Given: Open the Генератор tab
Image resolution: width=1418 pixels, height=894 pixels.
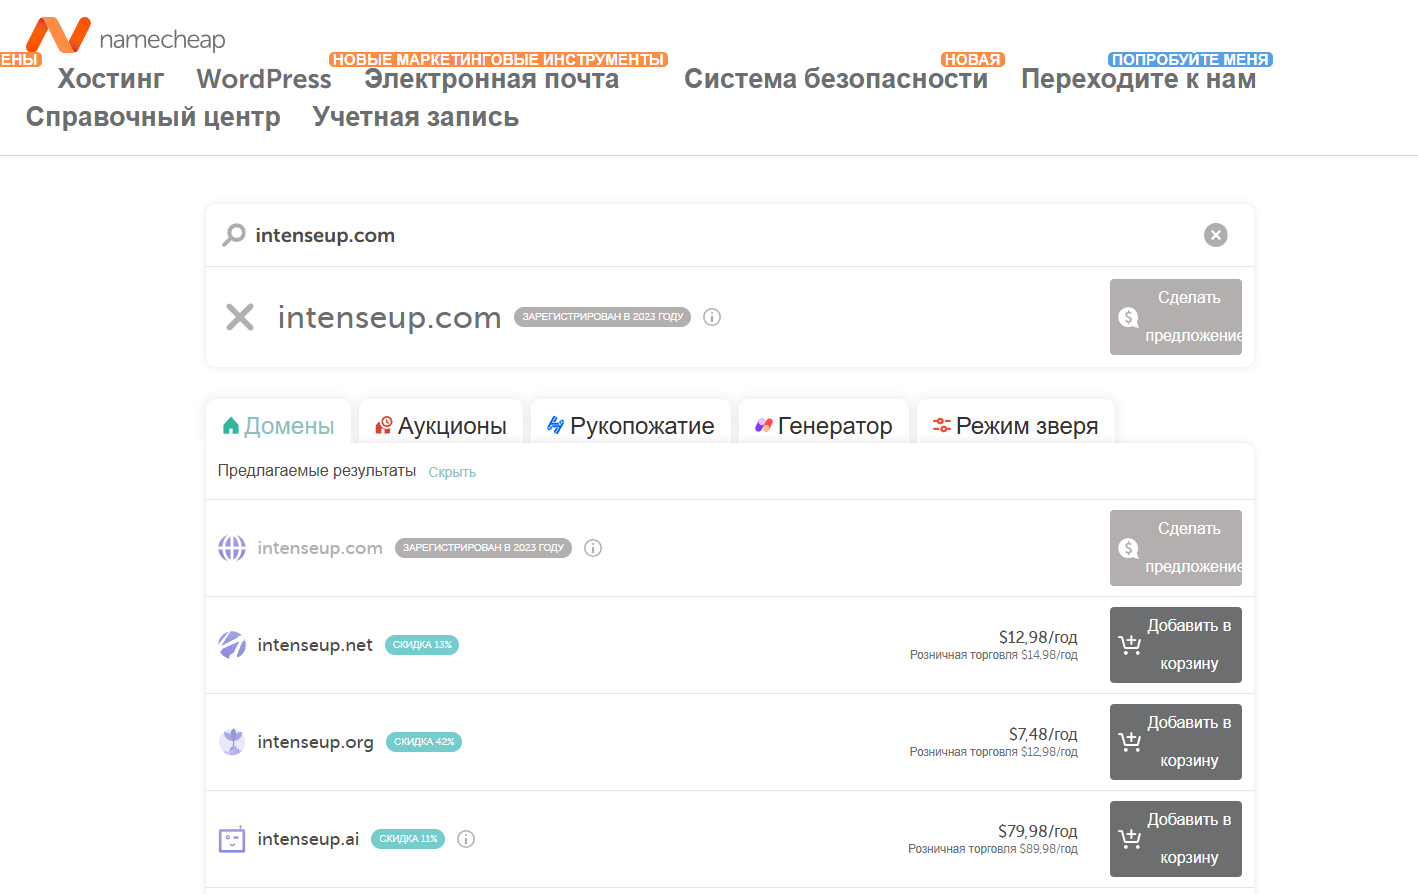Looking at the screenshot, I should [x=824, y=425].
